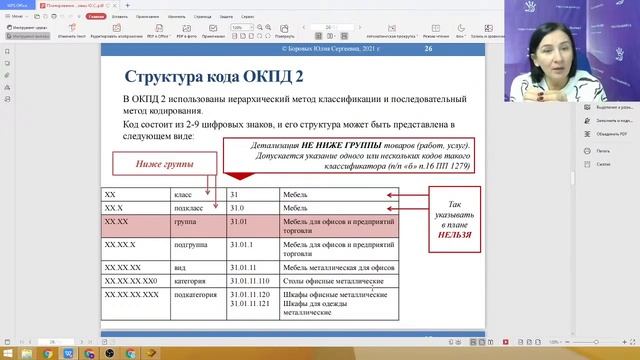Enable Режим чтения reading mode
This screenshot has width=640, height=360.
pos(436,31)
